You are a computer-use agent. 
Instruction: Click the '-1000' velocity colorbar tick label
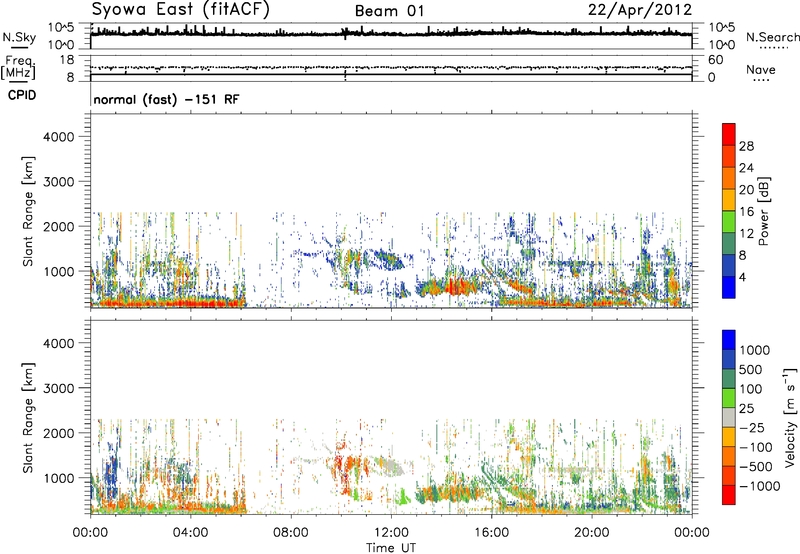coord(760,486)
